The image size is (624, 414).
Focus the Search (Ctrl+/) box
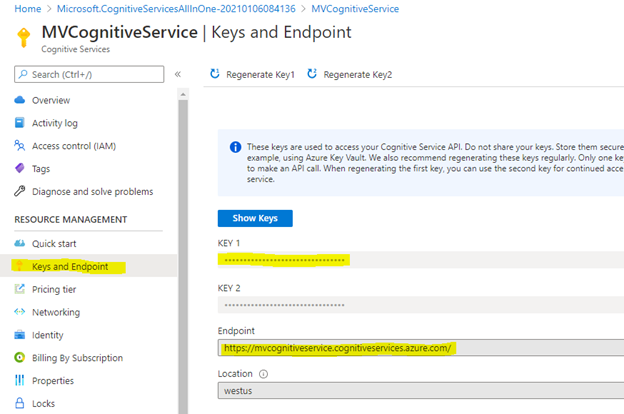coord(89,74)
